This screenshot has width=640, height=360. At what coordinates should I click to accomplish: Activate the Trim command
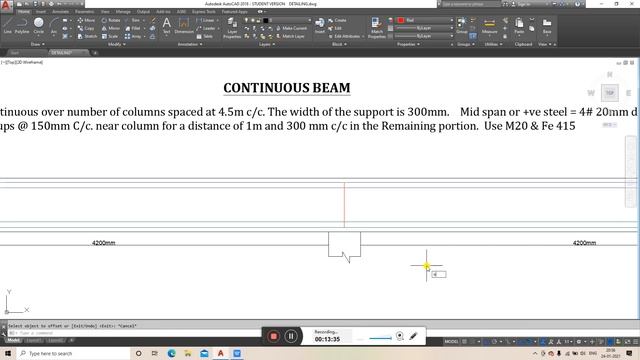point(132,20)
